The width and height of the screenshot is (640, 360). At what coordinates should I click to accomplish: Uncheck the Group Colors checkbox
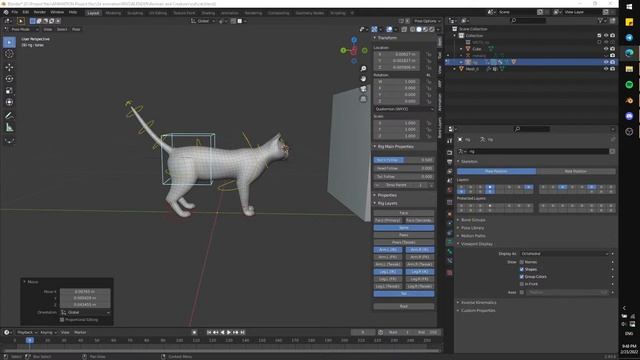(522, 277)
